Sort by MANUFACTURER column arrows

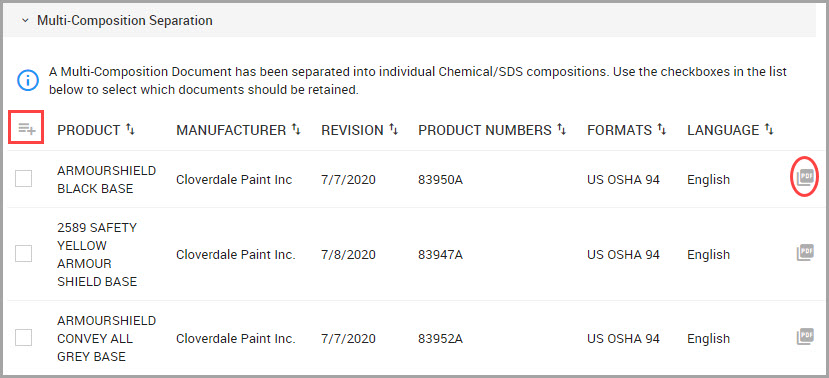(x=296, y=129)
